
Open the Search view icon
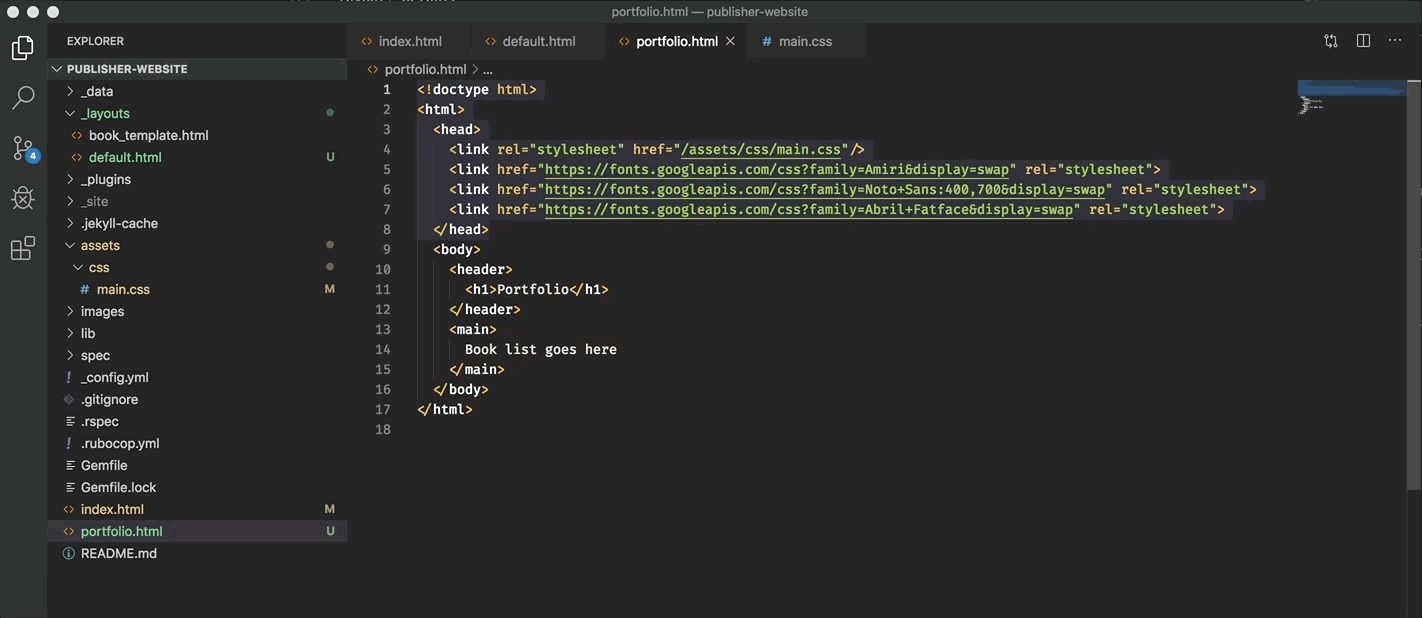point(22,98)
